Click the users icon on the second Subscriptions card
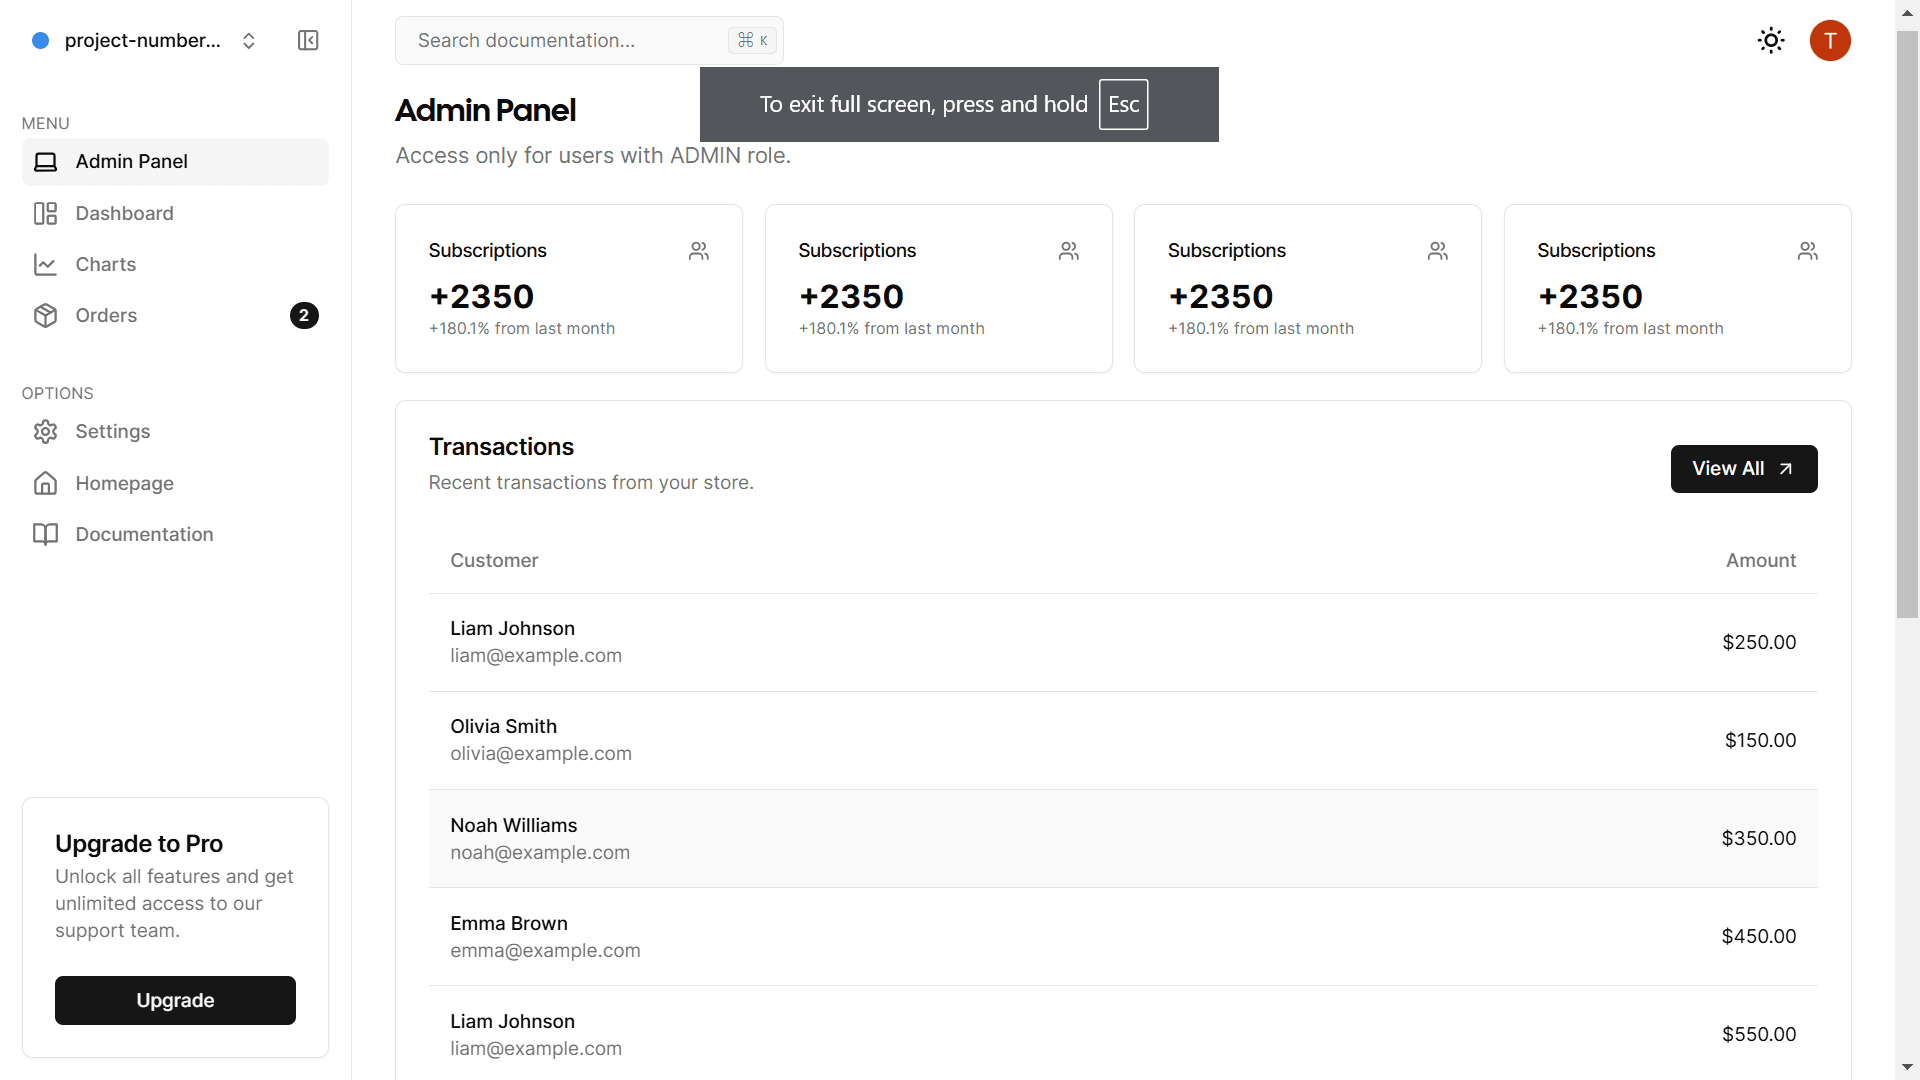This screenshot has height=1080, width=1920. tap(1068, 251)
